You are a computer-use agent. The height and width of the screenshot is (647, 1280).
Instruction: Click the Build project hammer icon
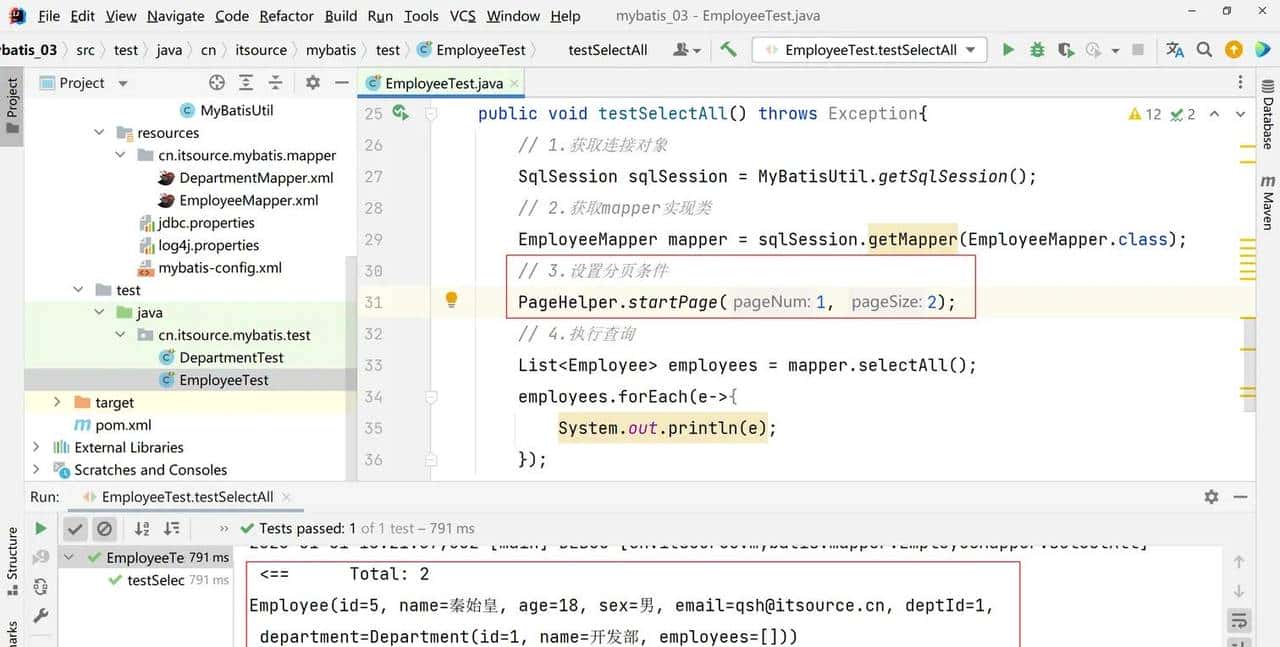click(x=729, y=50)
